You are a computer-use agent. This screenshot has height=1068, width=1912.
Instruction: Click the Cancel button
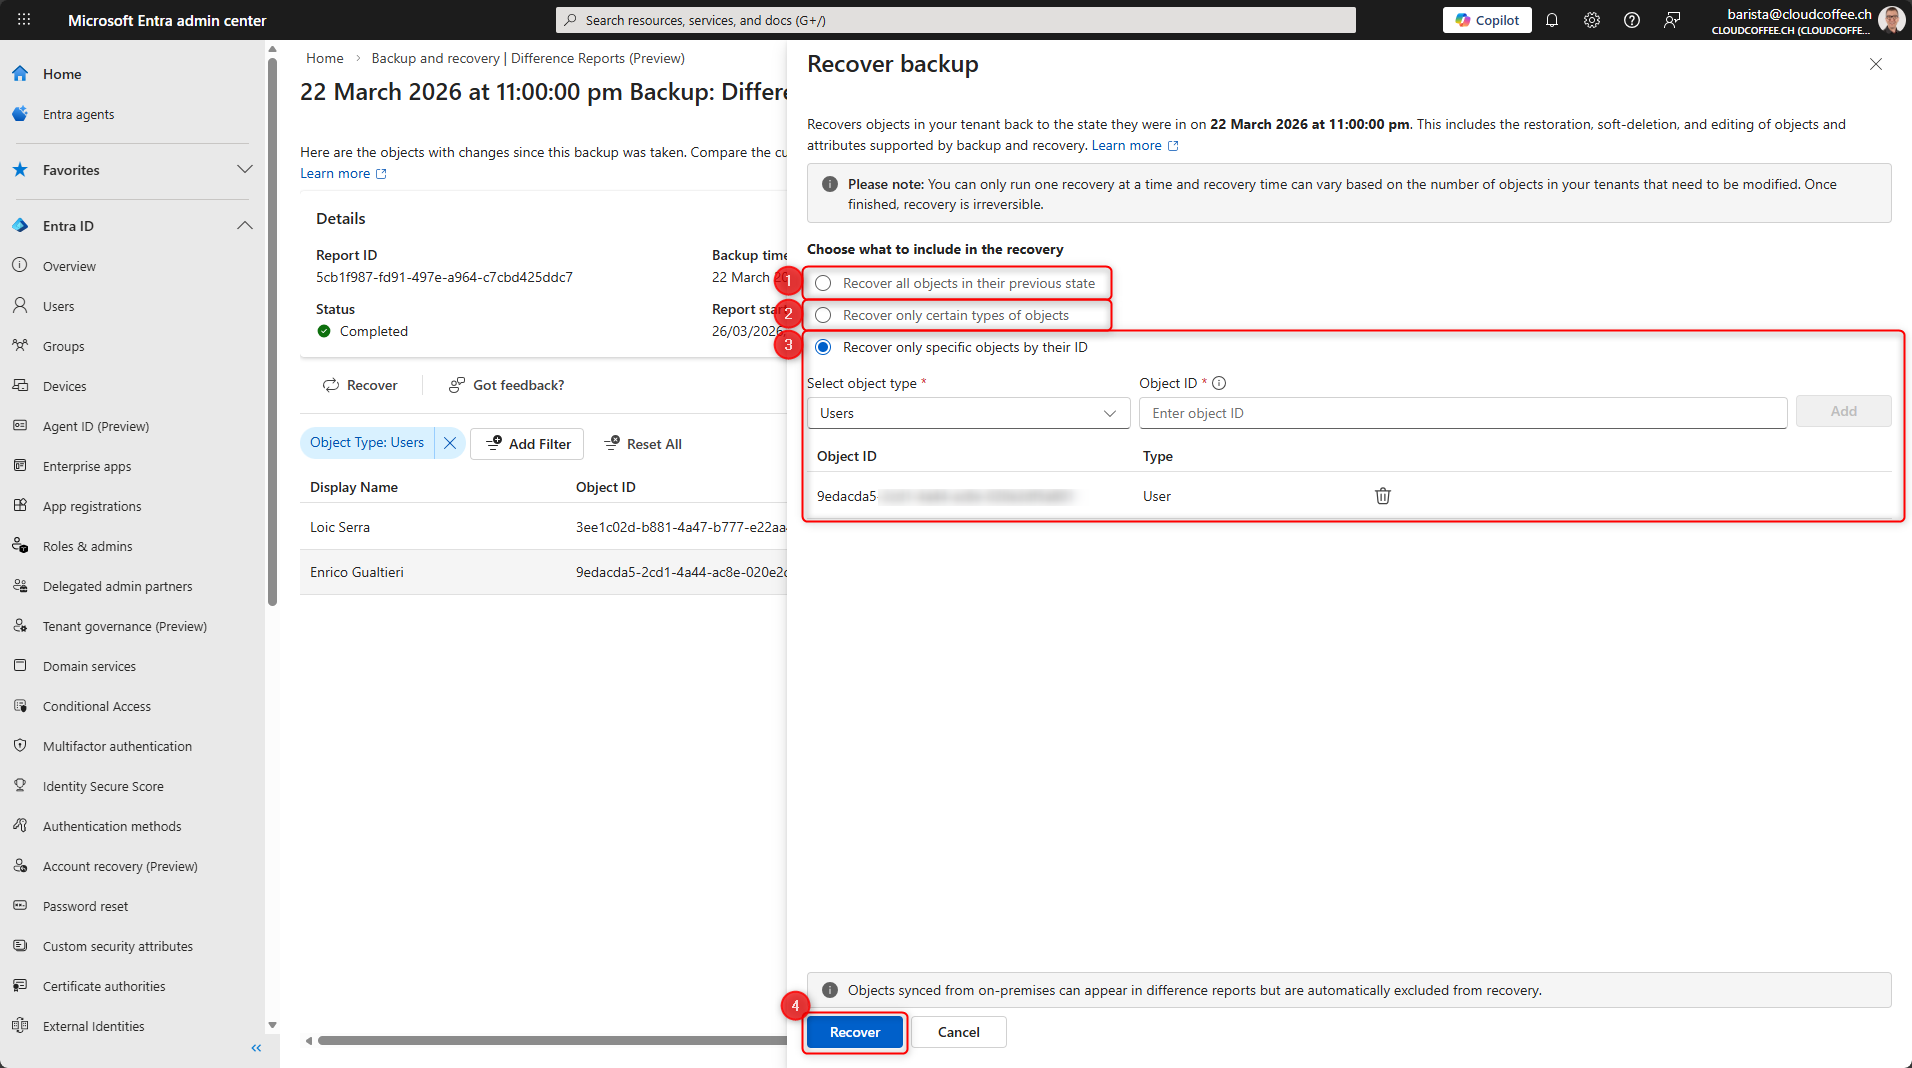(x=958, y=1032)
